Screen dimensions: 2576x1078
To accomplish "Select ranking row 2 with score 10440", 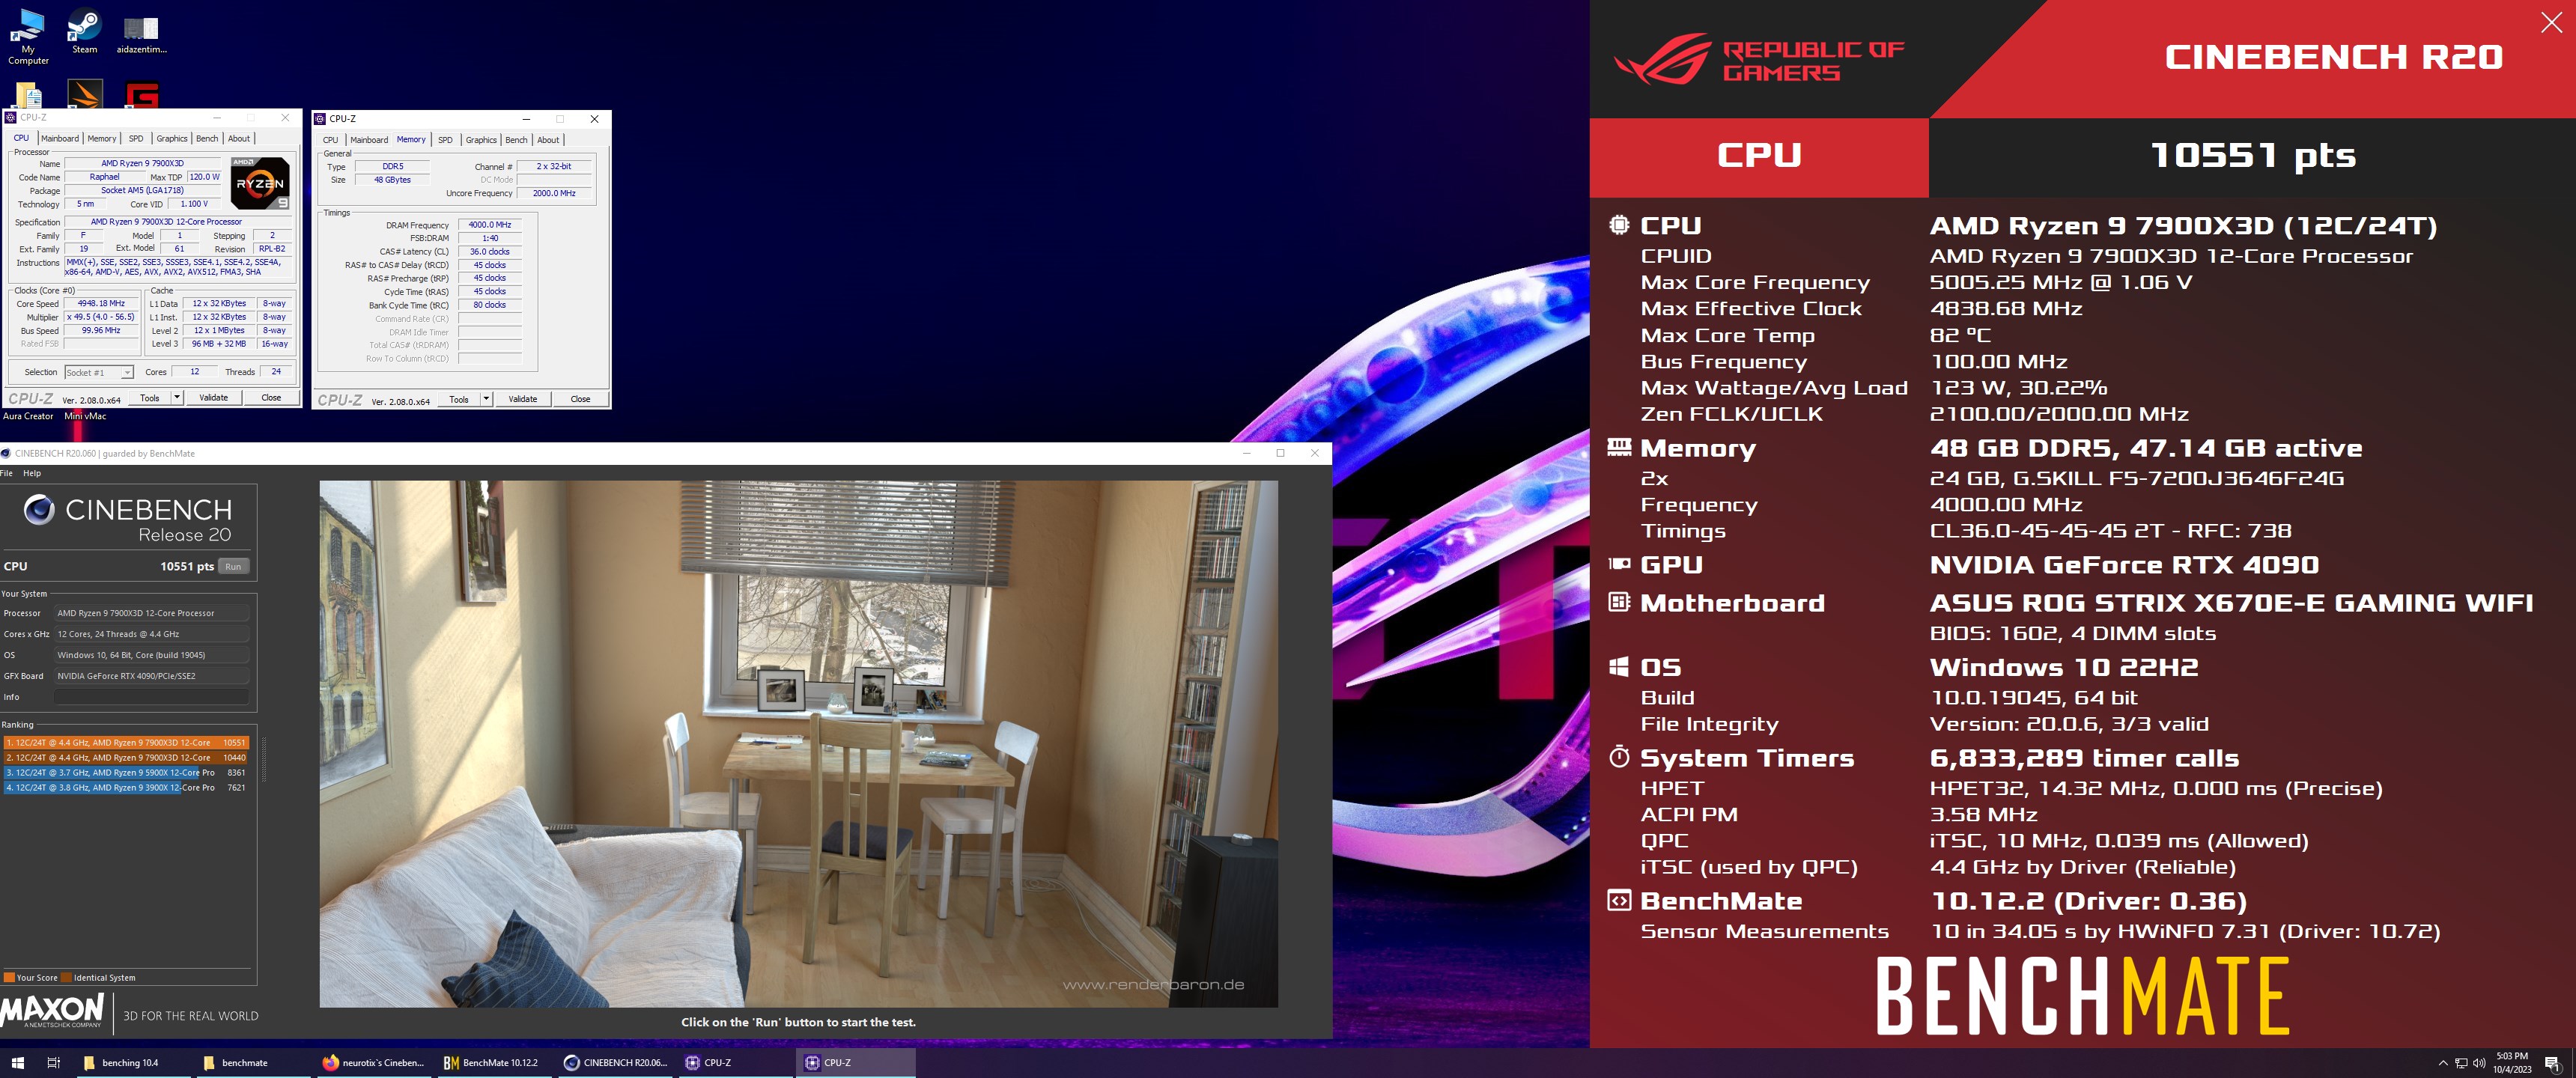I will click(x=126, y=757).
